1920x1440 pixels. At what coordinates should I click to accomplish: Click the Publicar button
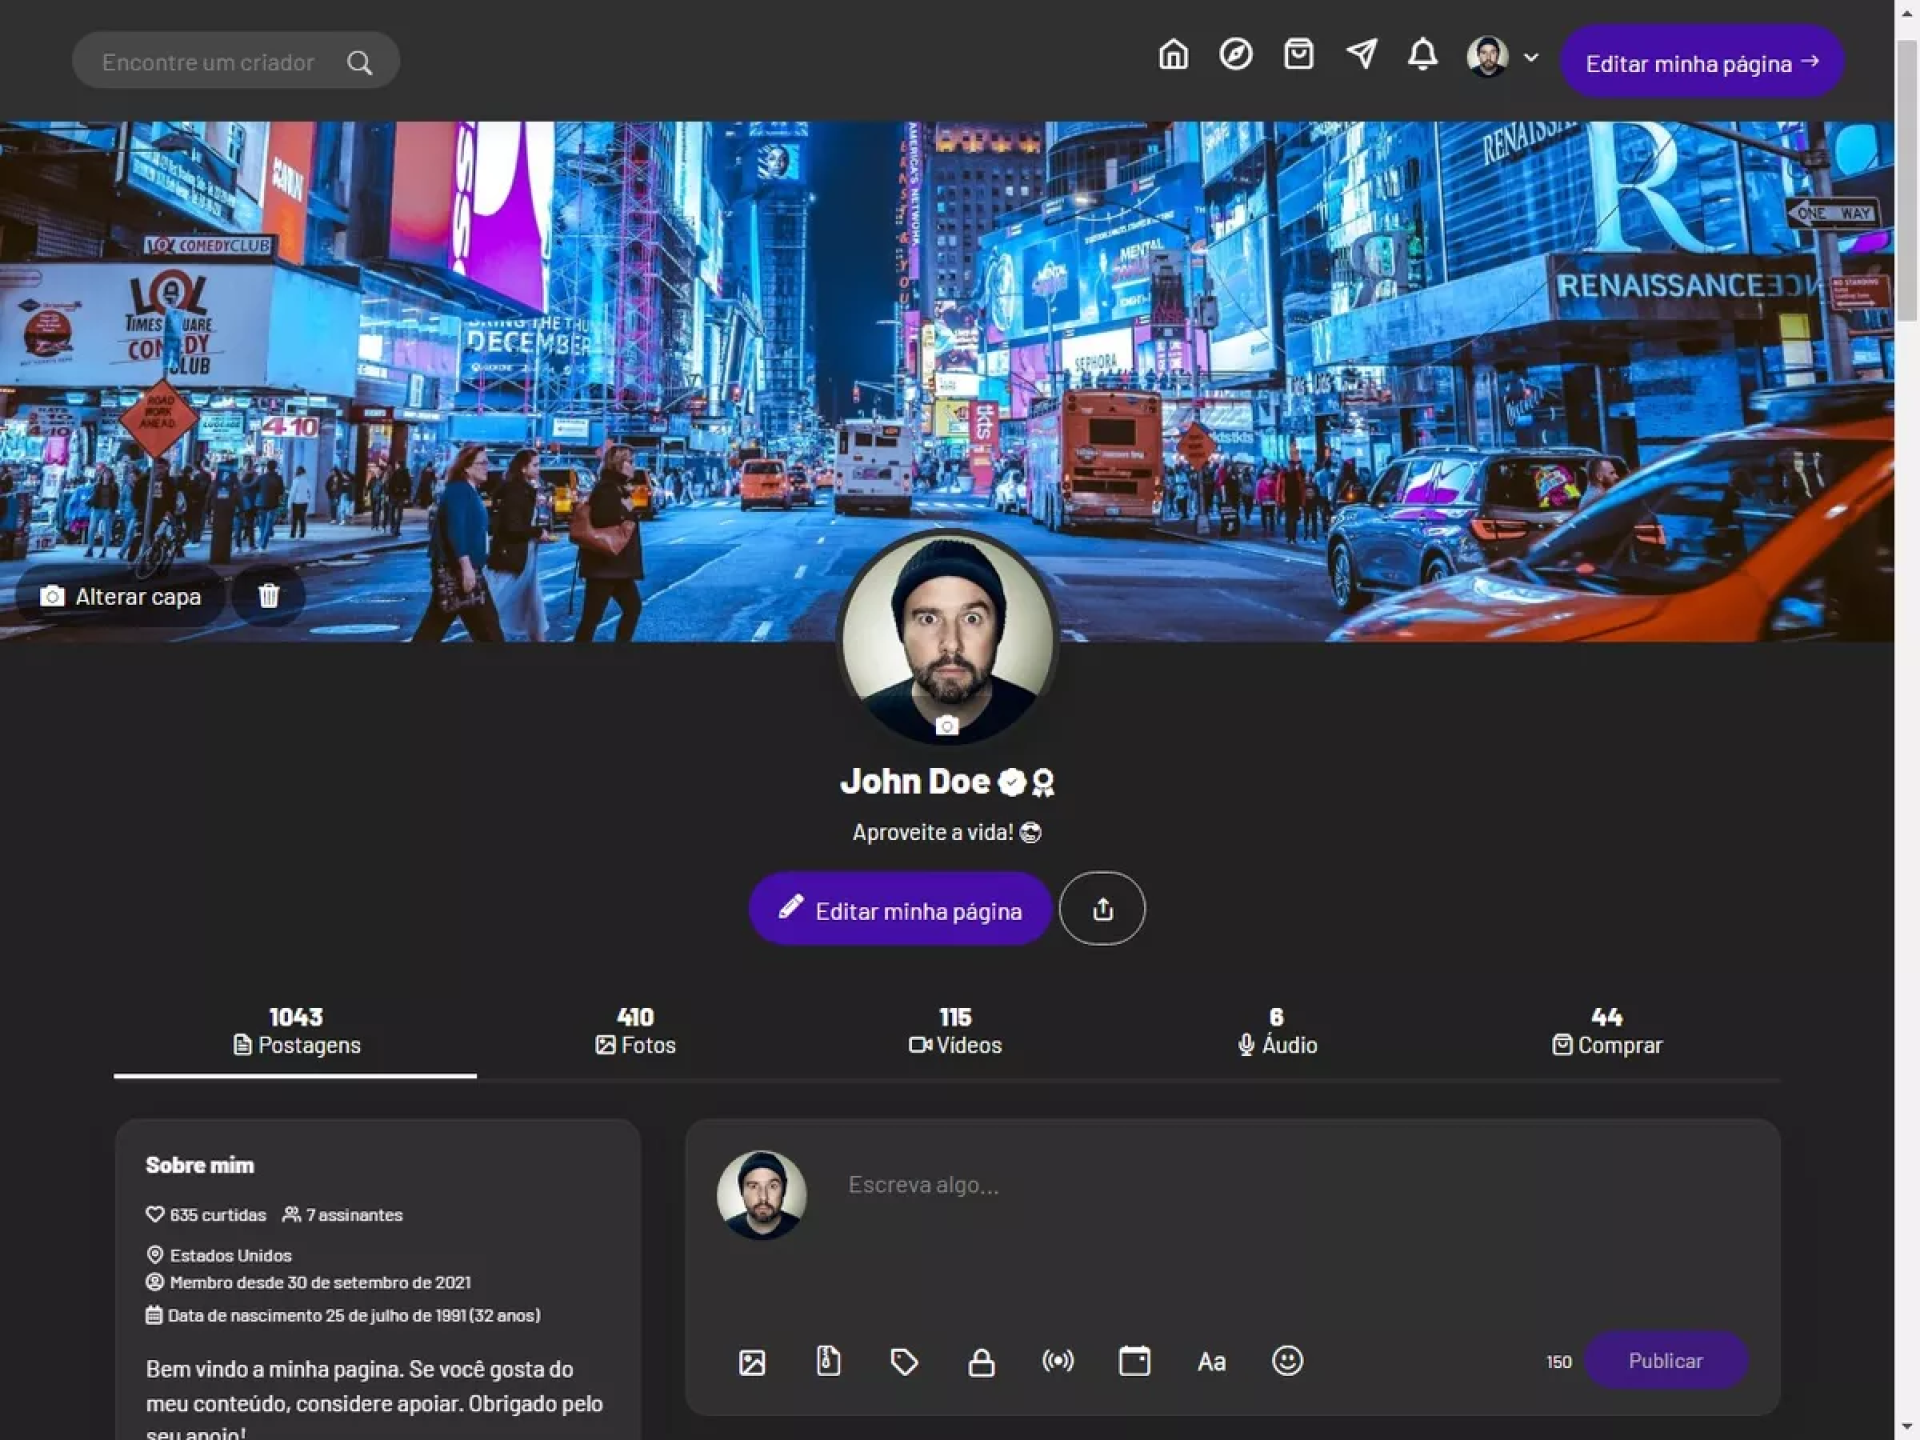1665,1360
